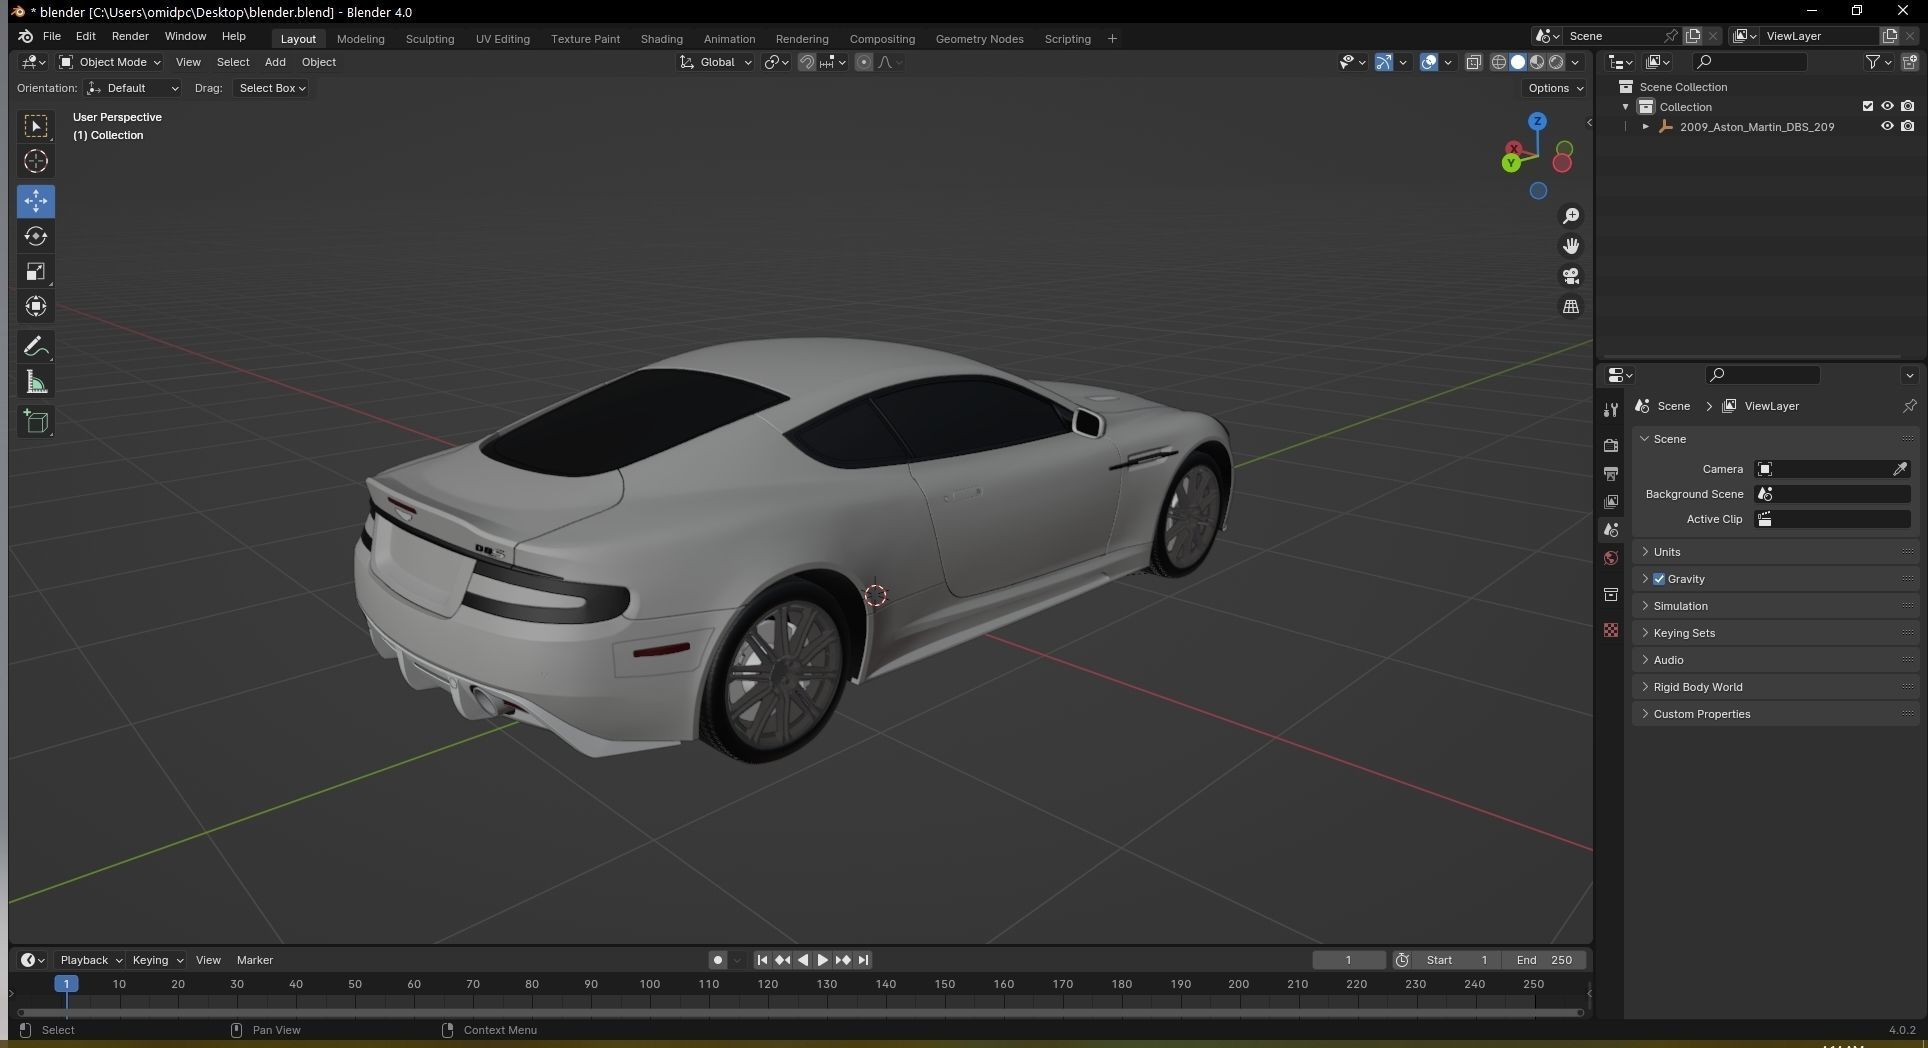Expand the Units panel
This screenshot has width=1928, height=1048.
(1775, 552)
